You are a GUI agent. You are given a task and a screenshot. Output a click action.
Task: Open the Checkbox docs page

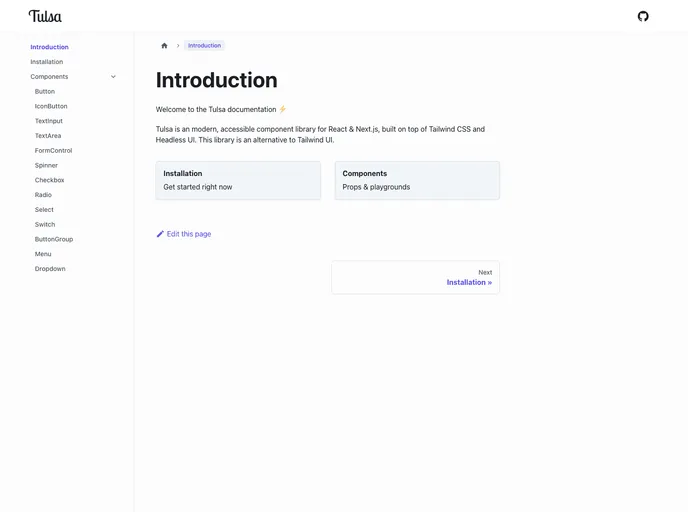click(49, 180)
